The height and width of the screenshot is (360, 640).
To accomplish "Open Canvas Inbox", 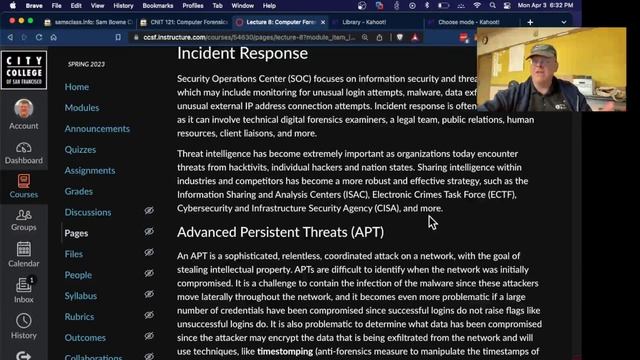I will pos(24,290).
